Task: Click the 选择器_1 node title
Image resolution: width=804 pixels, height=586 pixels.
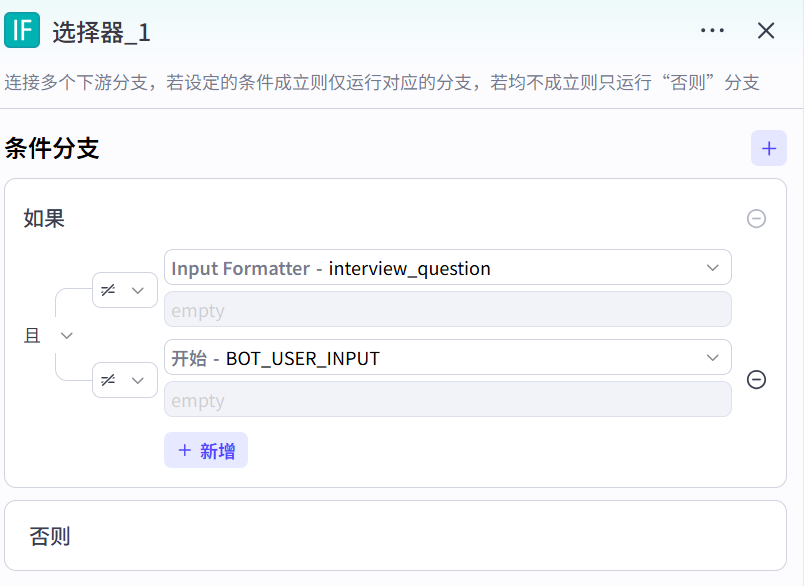Action: [x=101, y=32]
